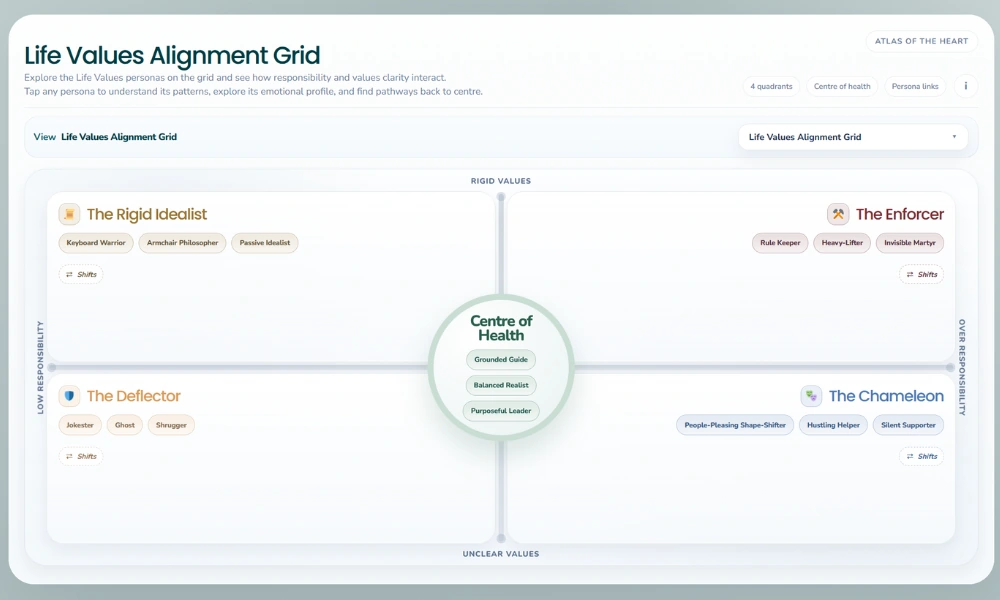Choose the Persona links pill
This screenshot has width=1000, height=600.
915,86
